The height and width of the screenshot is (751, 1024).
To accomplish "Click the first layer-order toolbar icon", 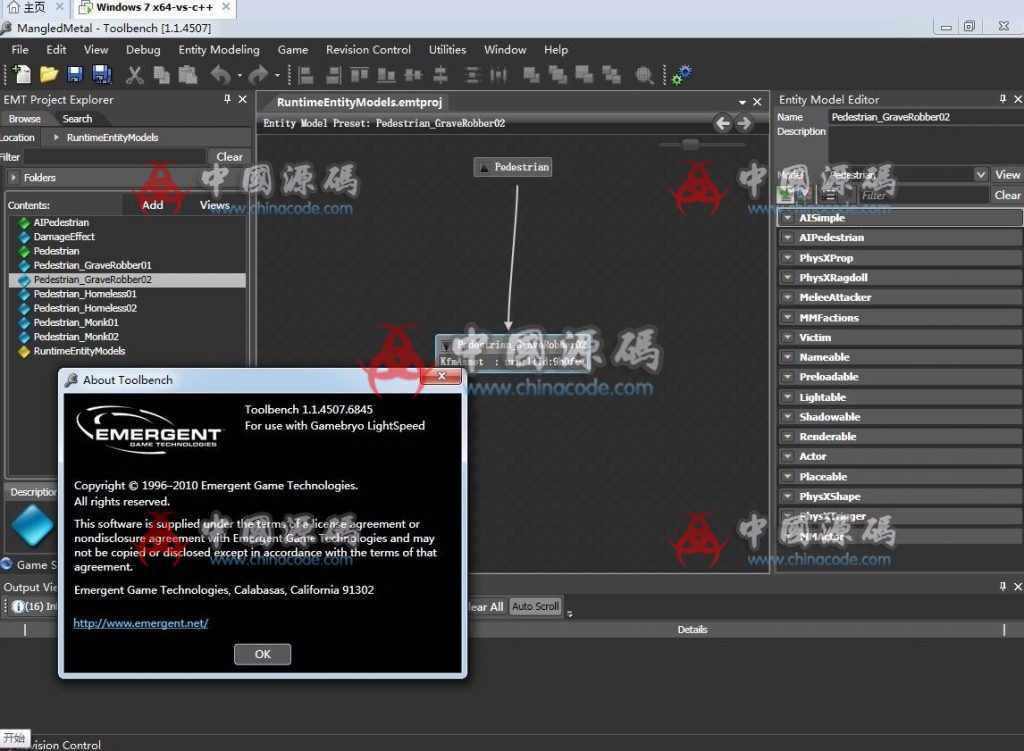I will point(532,76).
